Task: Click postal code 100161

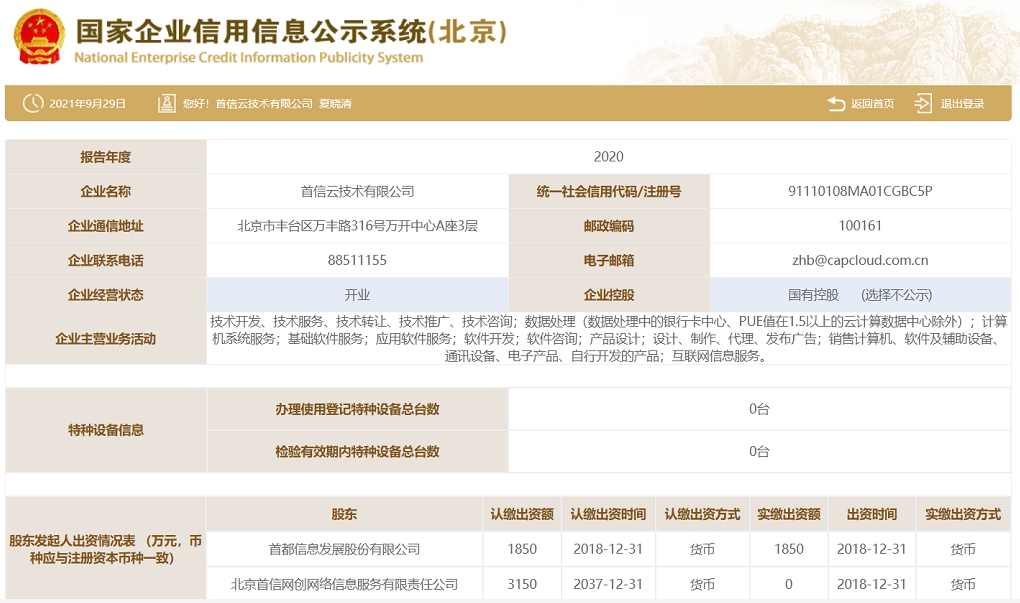Action: coord(860,226)
